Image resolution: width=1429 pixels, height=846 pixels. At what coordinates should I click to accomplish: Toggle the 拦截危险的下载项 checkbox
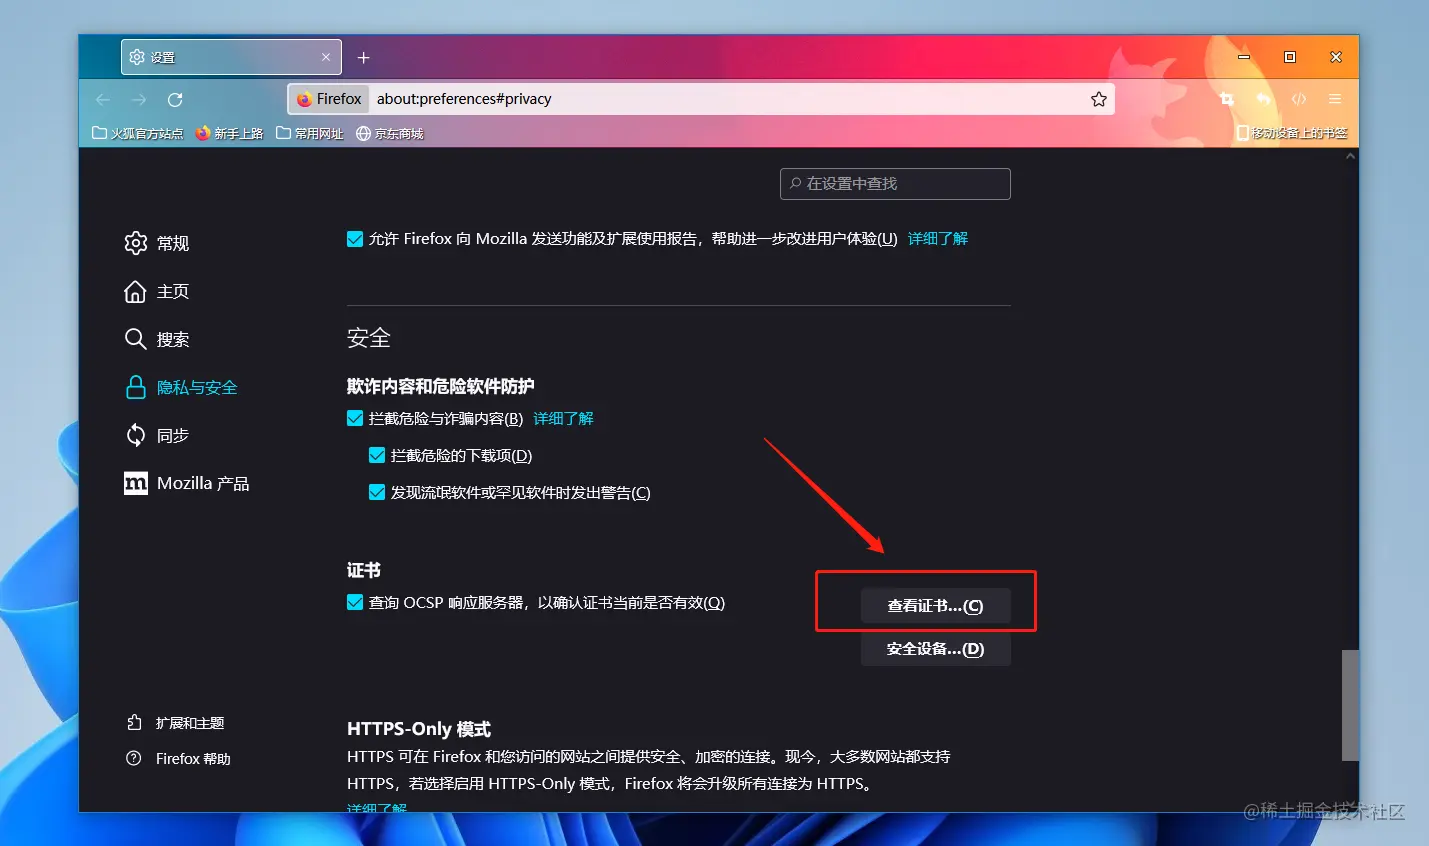[x=377, y=455]
